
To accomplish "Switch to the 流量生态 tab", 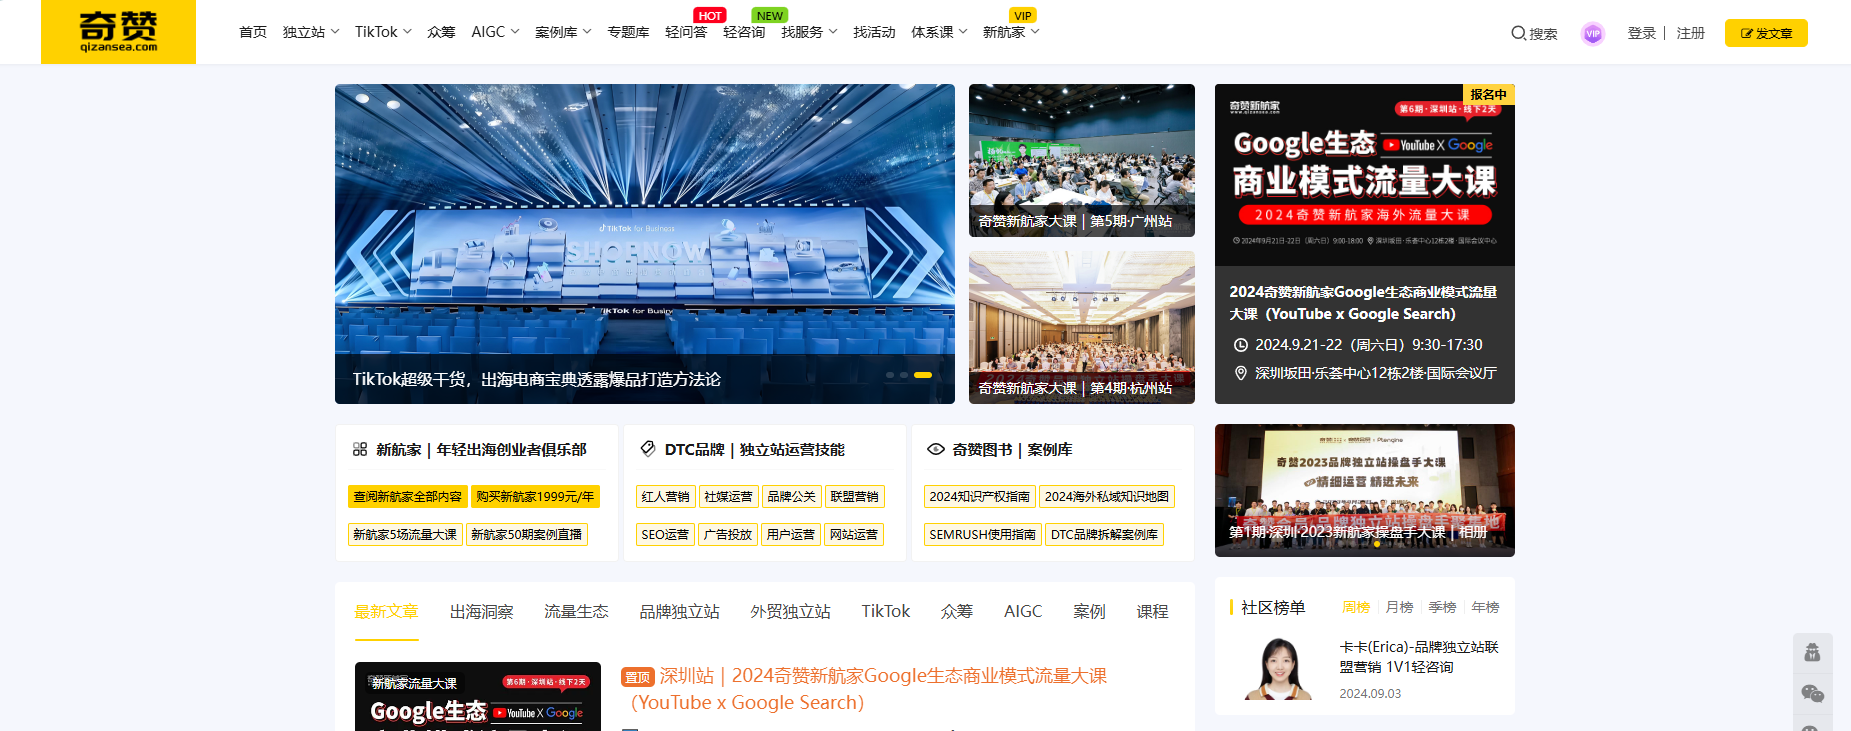I will (x=576, y=611).
